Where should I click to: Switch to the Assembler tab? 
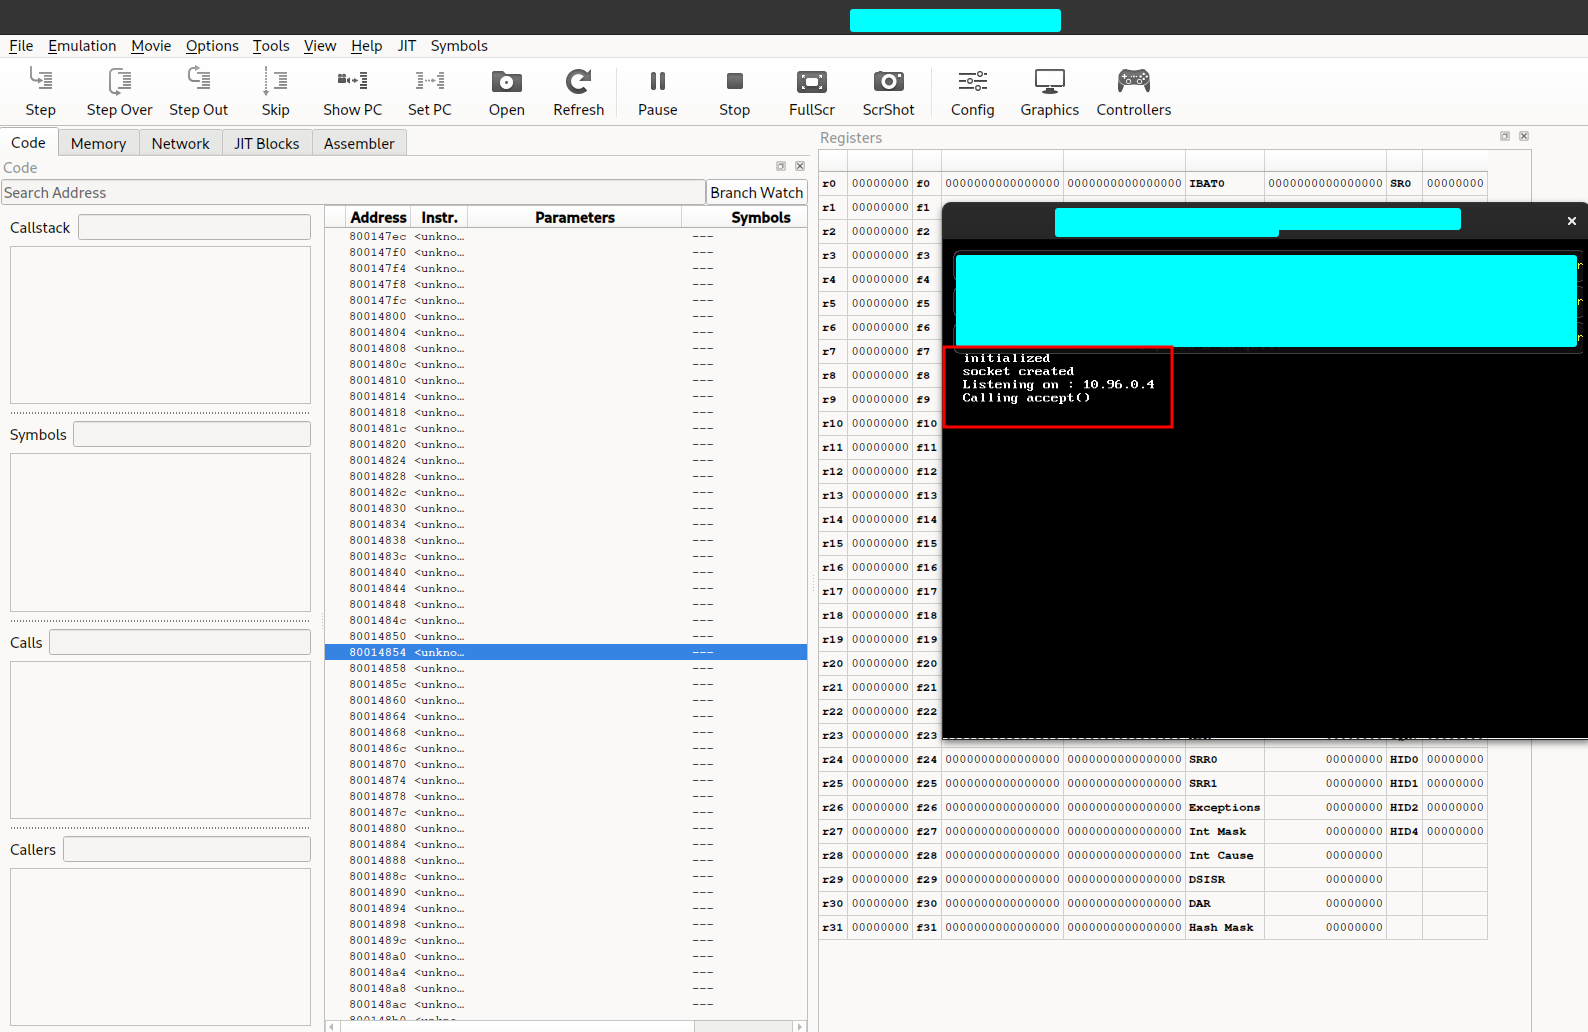359,143
